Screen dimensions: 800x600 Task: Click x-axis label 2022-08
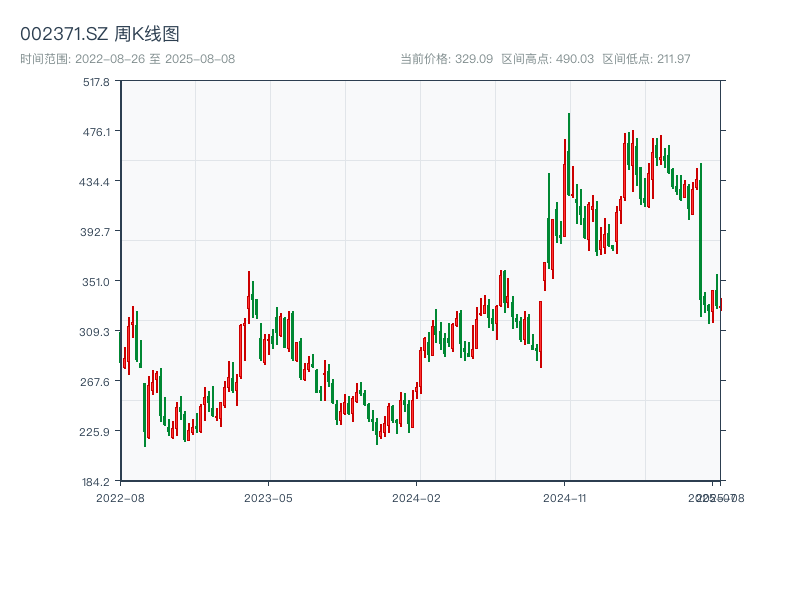pyautogui.click(x=120, y=498)
